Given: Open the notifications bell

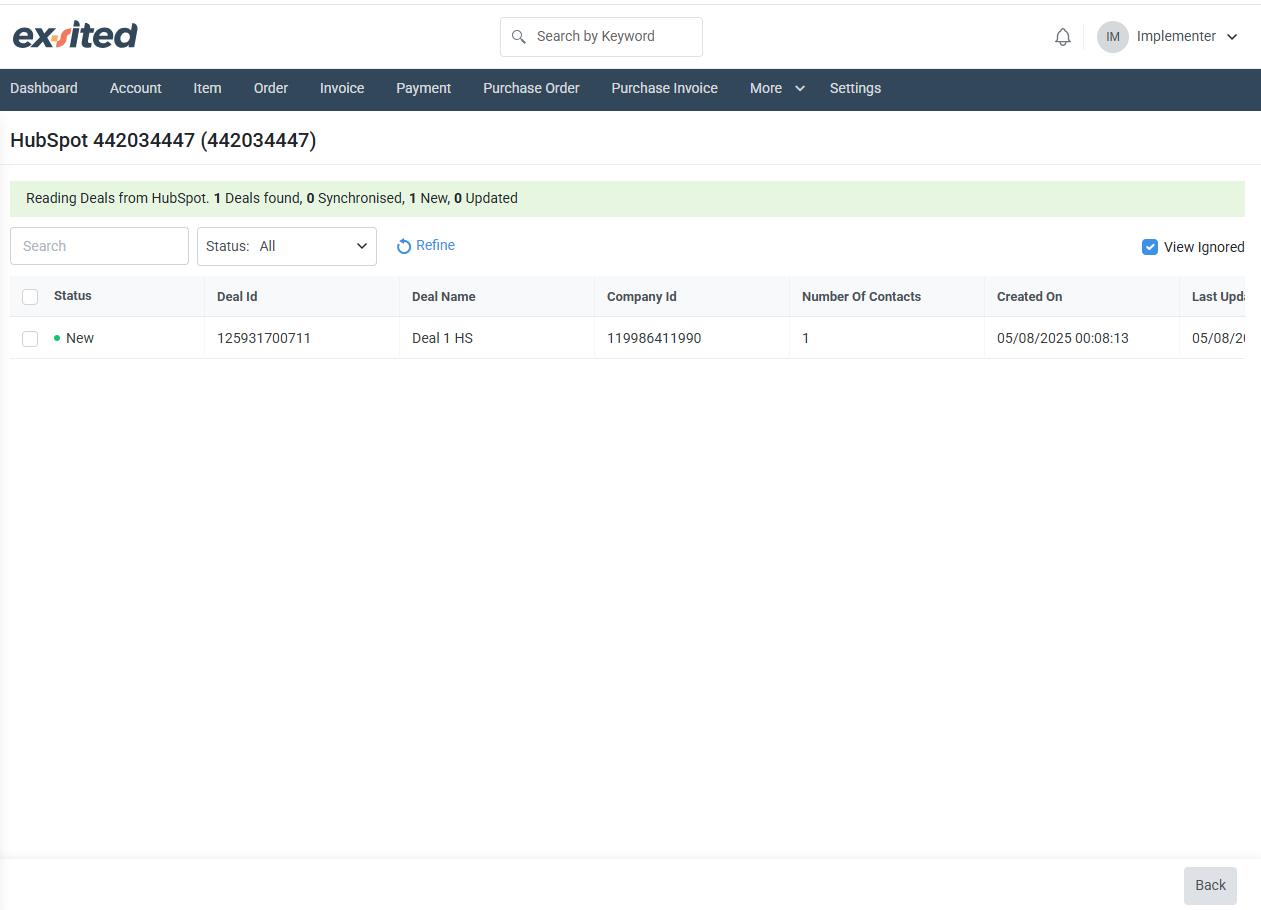Looking at the screenshot, I should click(x=1063, y=37).
